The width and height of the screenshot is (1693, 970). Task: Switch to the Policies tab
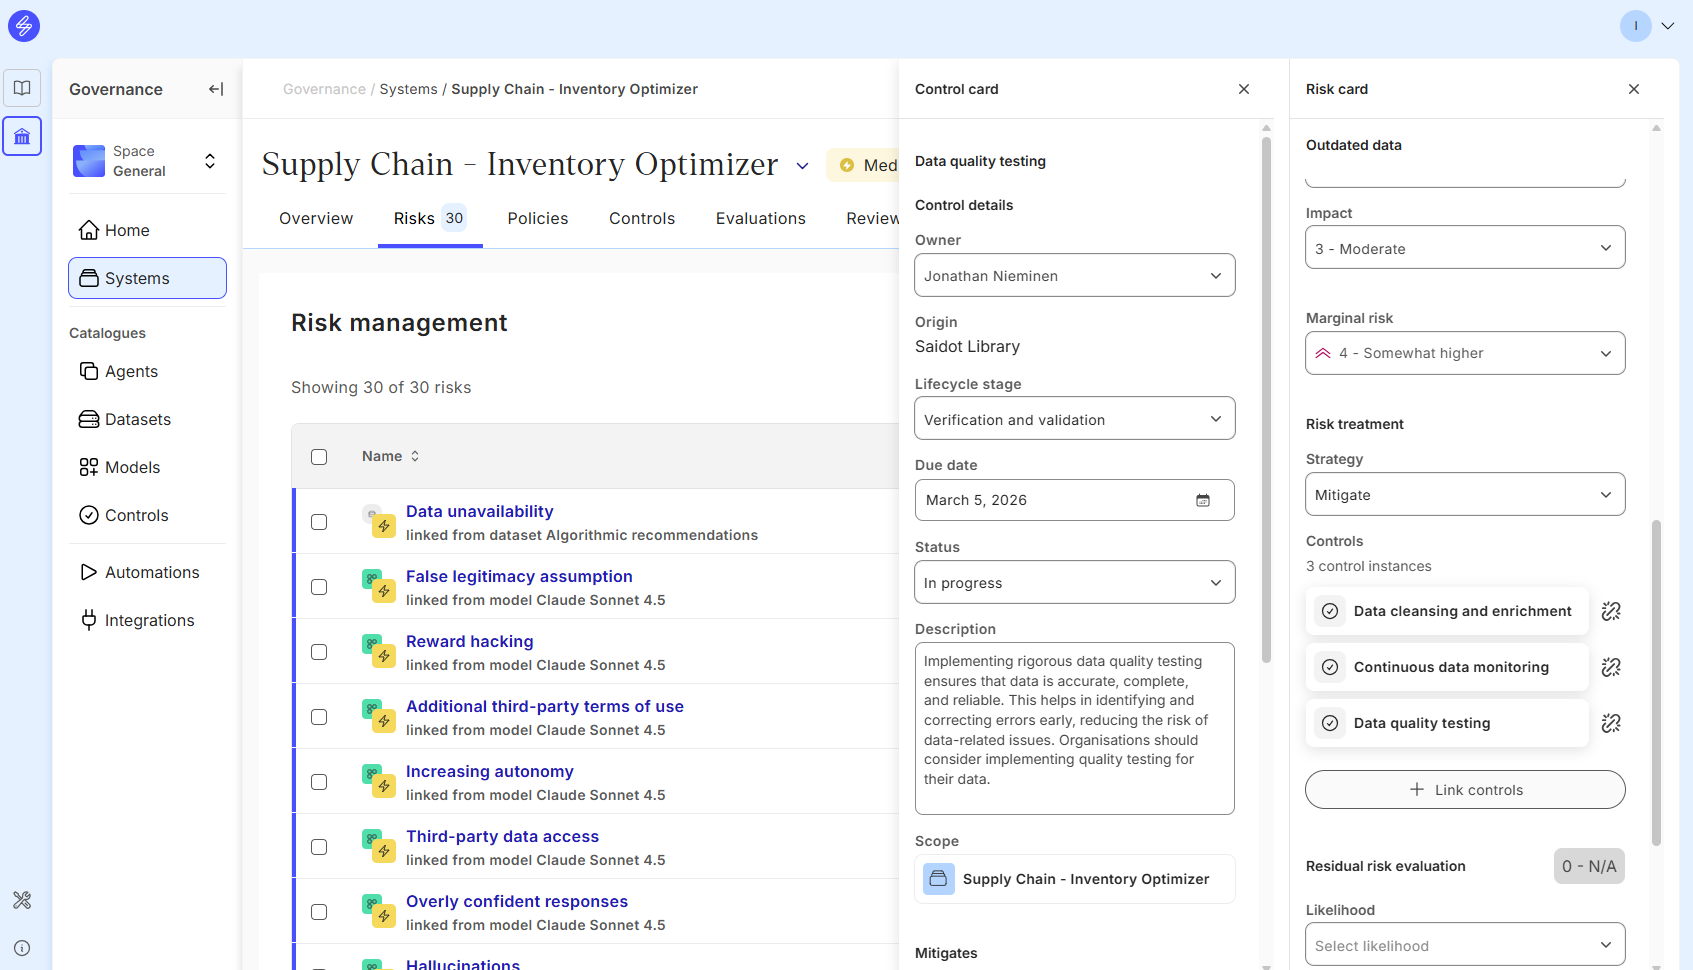point(537,218)
